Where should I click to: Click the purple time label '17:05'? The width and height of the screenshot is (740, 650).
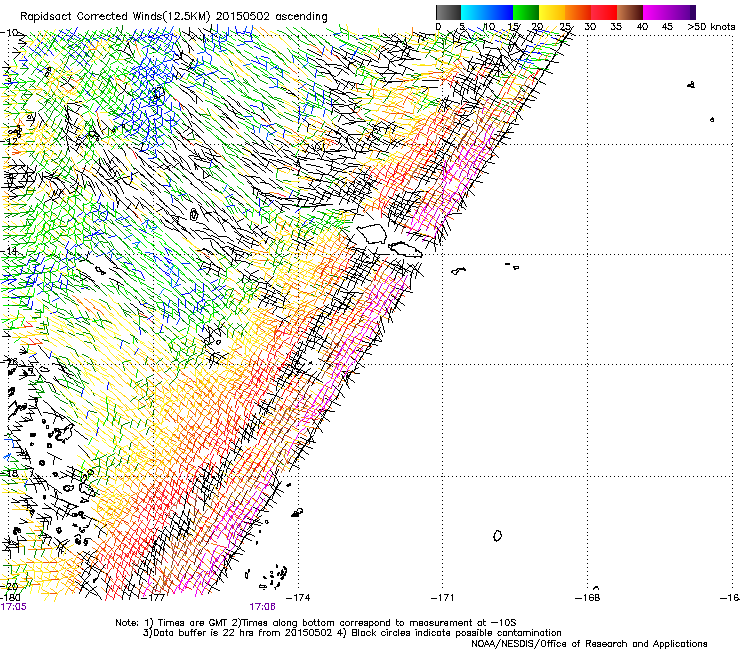coord(14,607)
